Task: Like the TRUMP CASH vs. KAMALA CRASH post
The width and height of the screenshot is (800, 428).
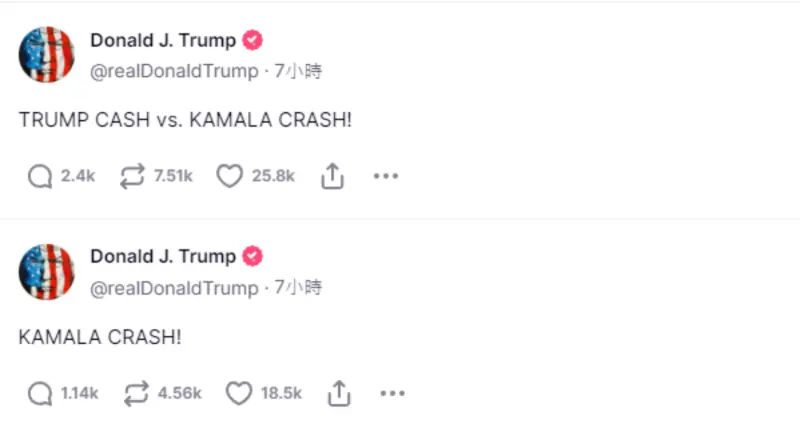Action: (230, 176)
